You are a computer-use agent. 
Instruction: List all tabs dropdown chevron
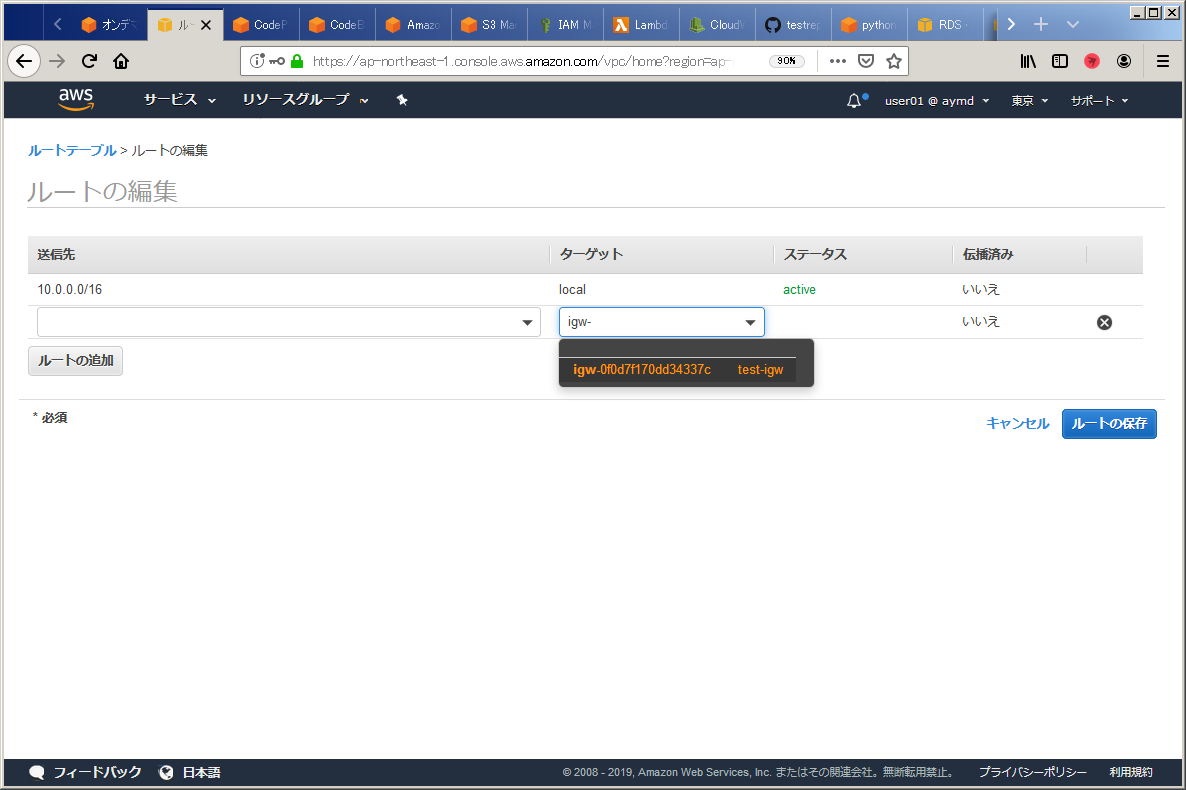(x=1073, y=24)
